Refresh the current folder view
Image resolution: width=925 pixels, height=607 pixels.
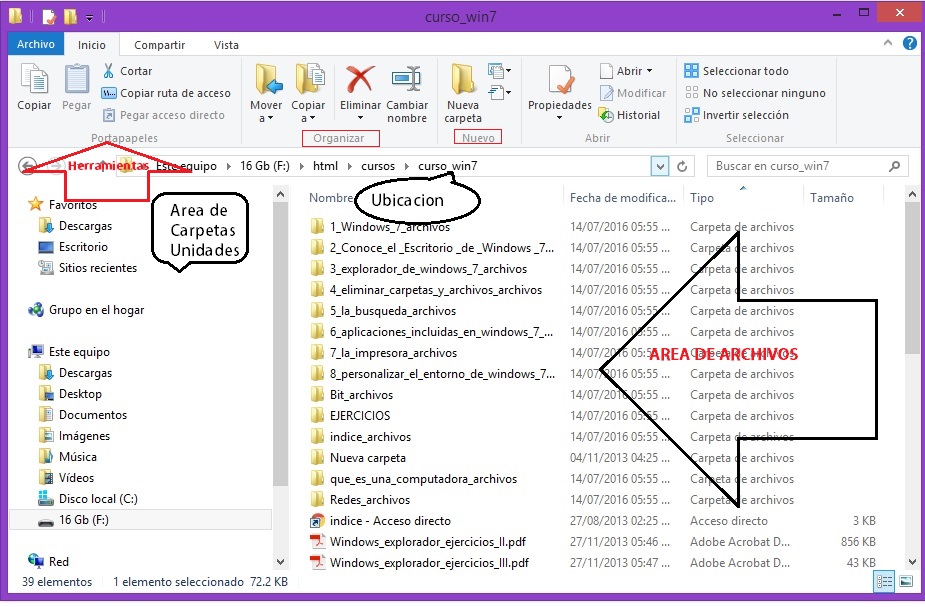[684, 166]
